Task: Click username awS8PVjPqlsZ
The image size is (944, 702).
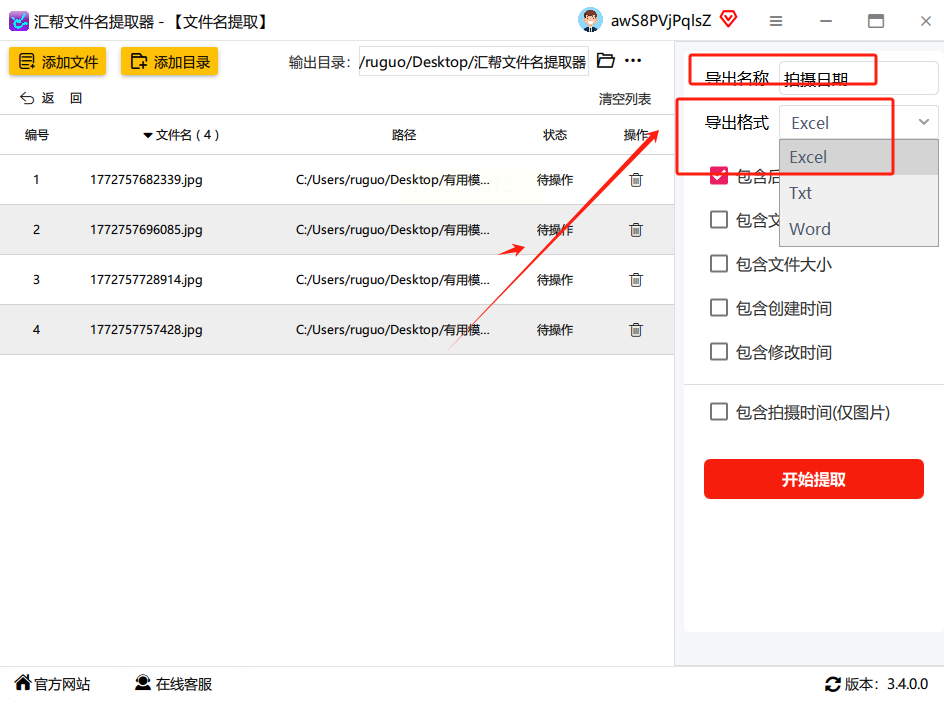Action: pyautogui.click(x=661, y=20)
